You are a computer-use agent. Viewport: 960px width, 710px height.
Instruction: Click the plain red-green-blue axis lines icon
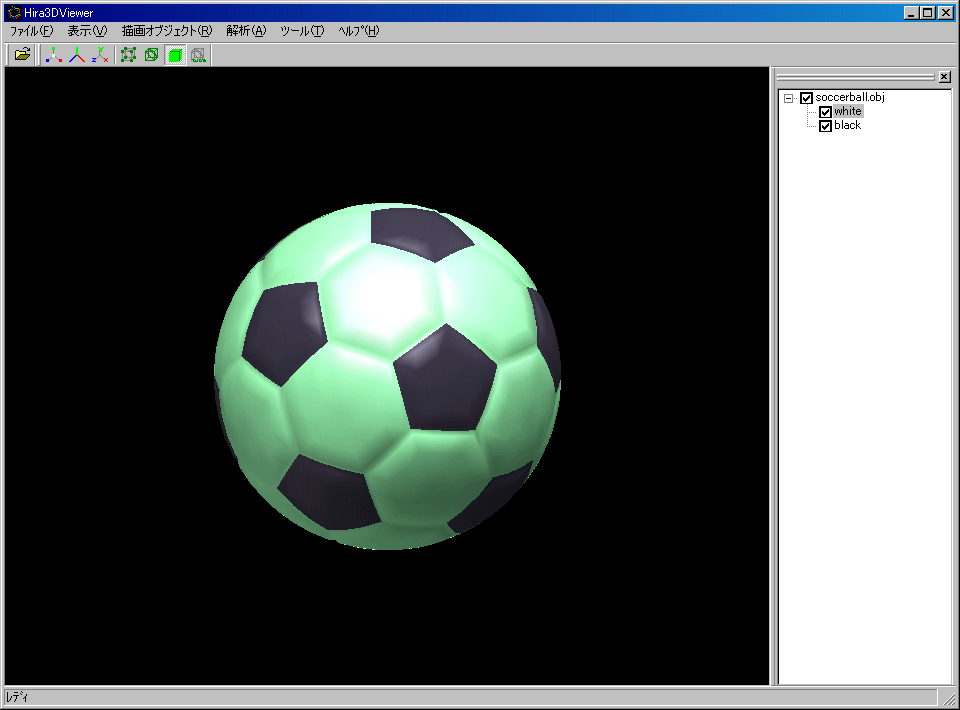coord(77,54)
